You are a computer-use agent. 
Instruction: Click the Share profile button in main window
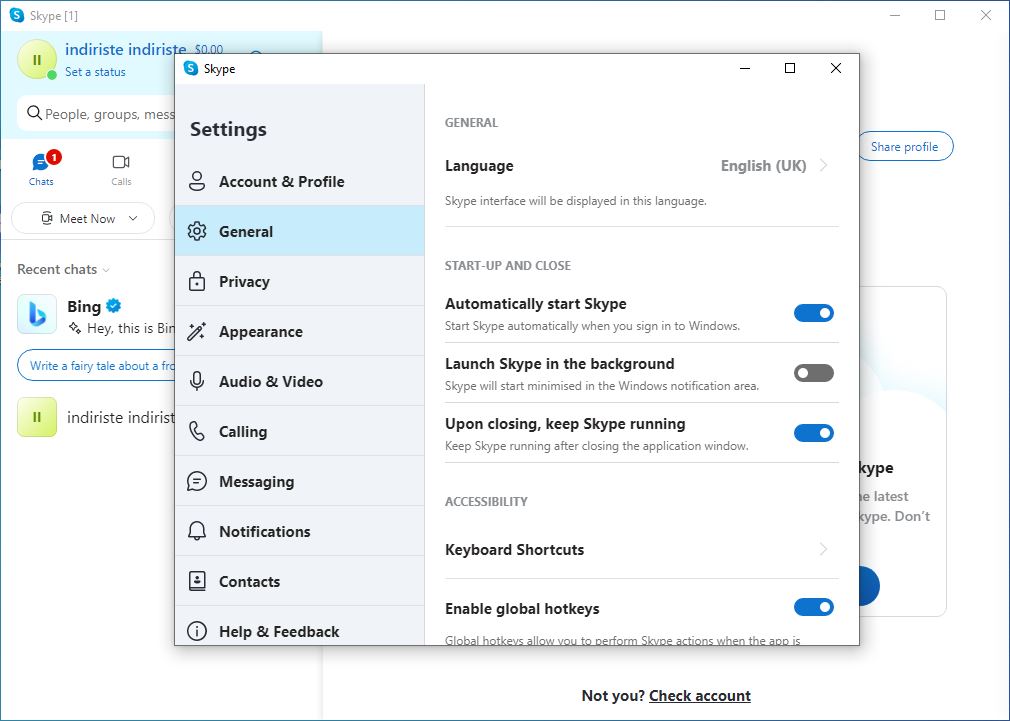point(904,146)
